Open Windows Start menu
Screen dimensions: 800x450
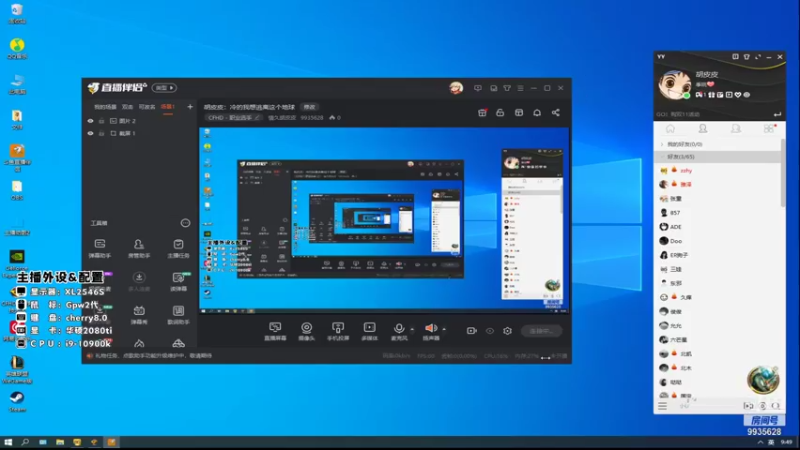[x=8, y=442]
